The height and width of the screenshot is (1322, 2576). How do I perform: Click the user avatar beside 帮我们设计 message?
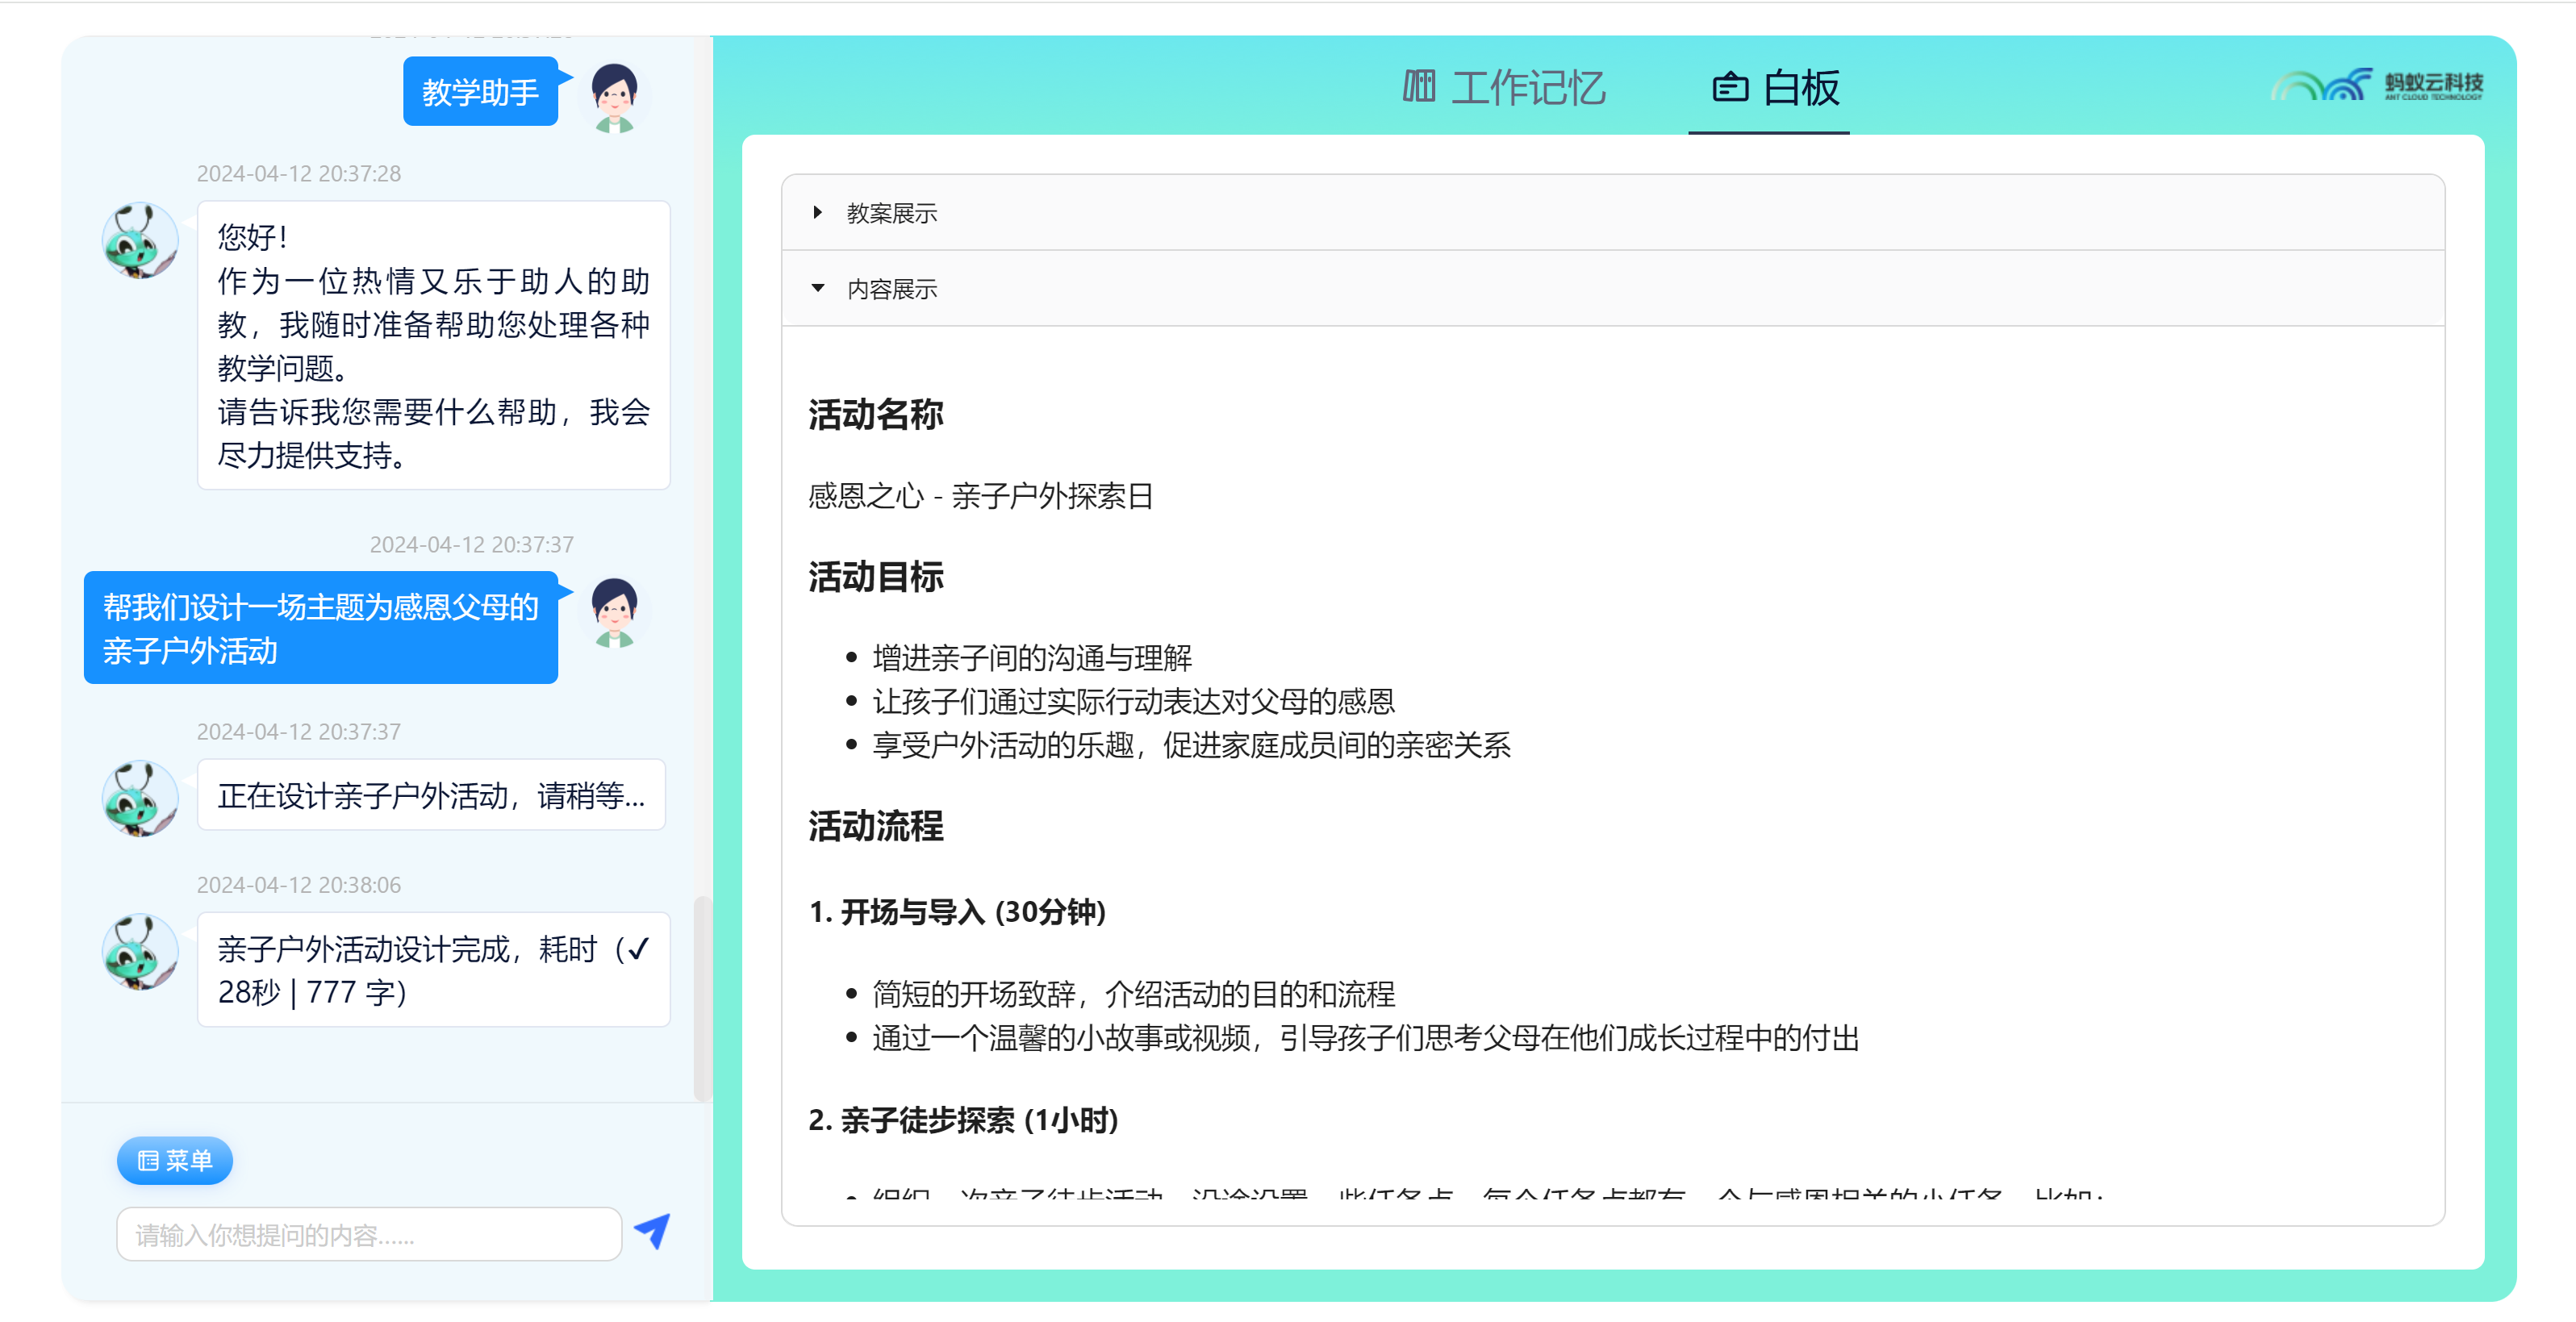(x=614, y=611)
